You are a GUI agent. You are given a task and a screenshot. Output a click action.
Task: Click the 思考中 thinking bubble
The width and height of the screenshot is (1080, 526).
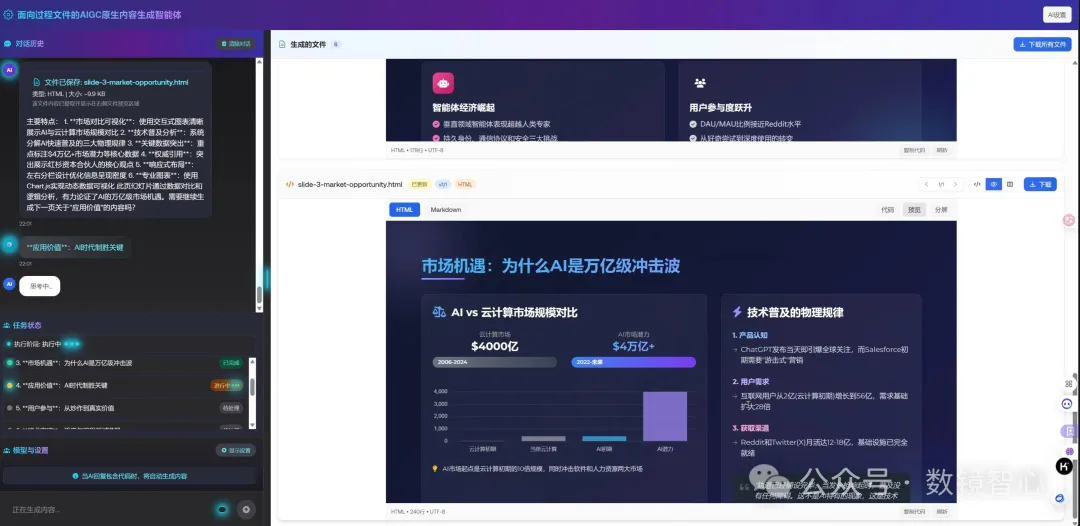click(x=39, y=286)
